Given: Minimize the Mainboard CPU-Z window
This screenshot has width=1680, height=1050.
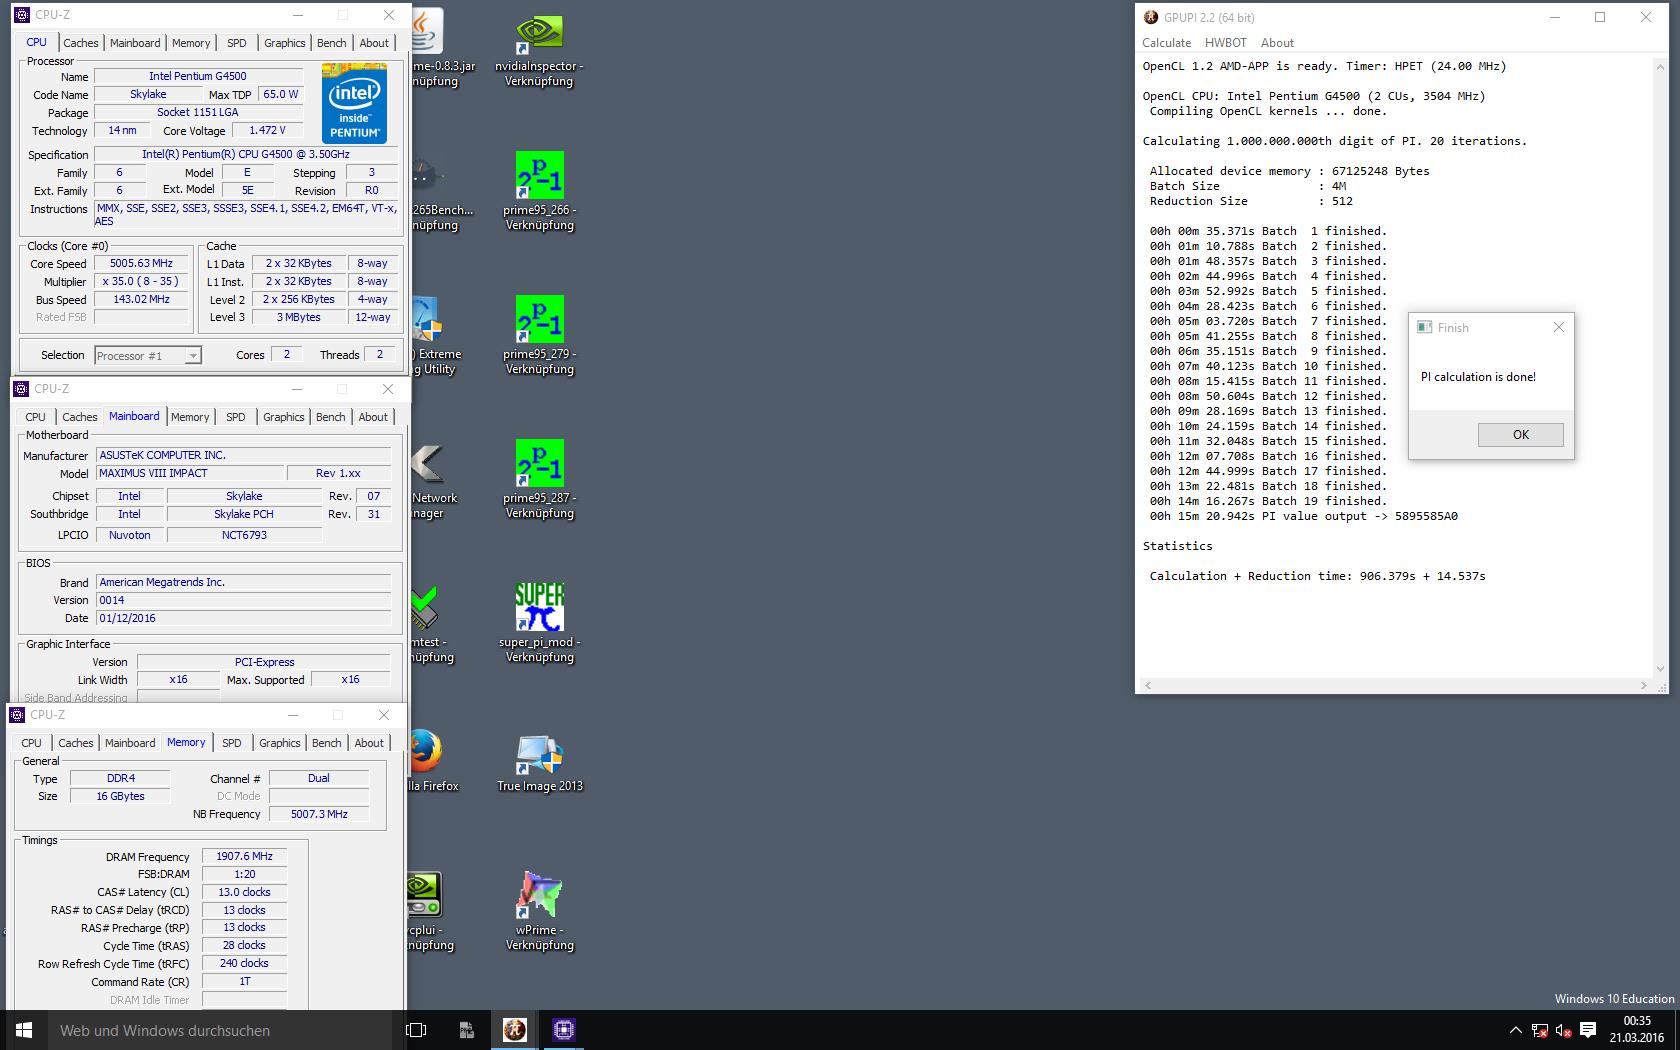Looking at the screenshot, I should pos(296,389).
